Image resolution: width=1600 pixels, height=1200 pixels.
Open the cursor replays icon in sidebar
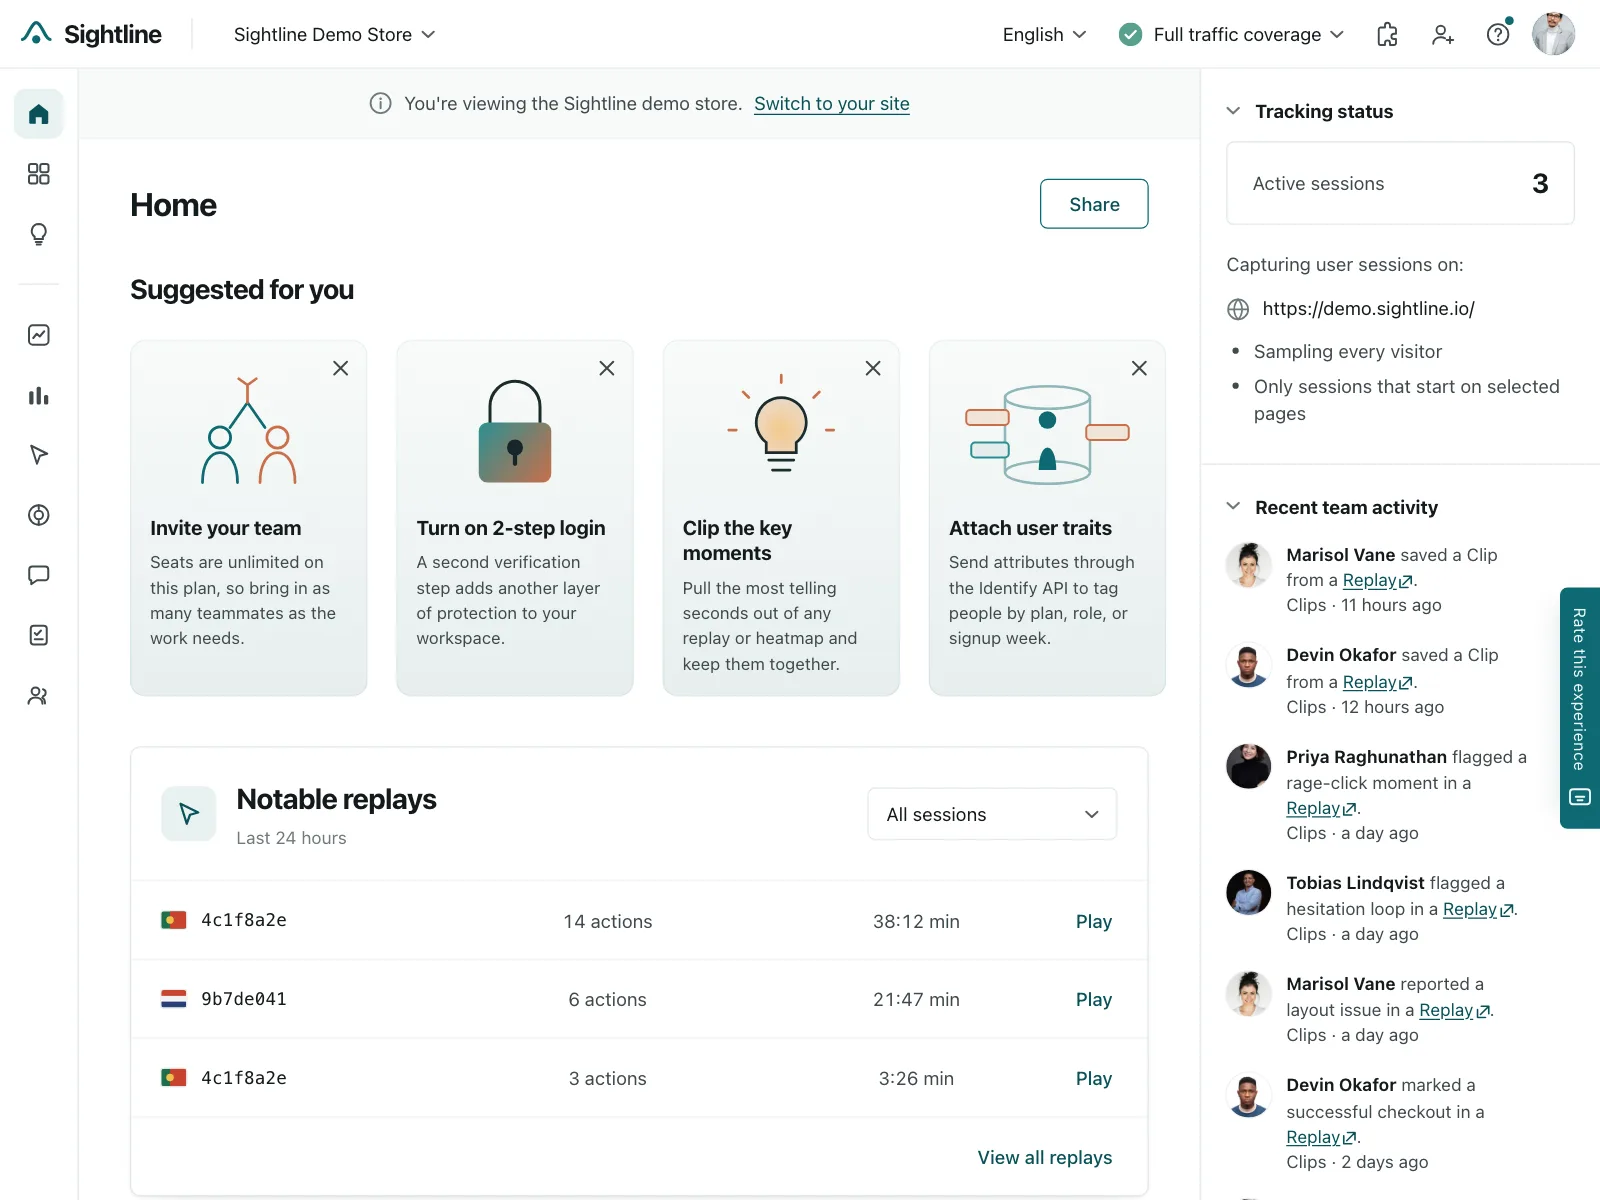pyautogui.click(x=39, y=455)
